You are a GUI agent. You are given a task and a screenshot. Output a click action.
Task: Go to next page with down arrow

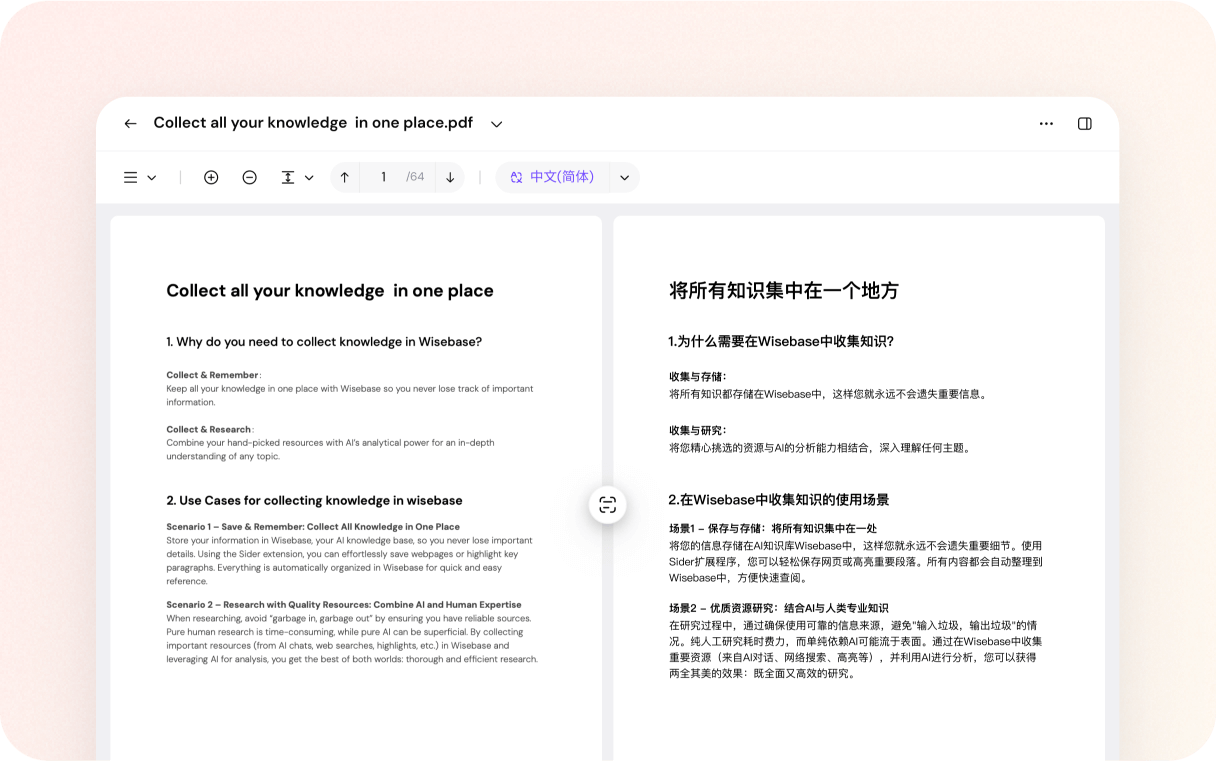tap(450, 177)
